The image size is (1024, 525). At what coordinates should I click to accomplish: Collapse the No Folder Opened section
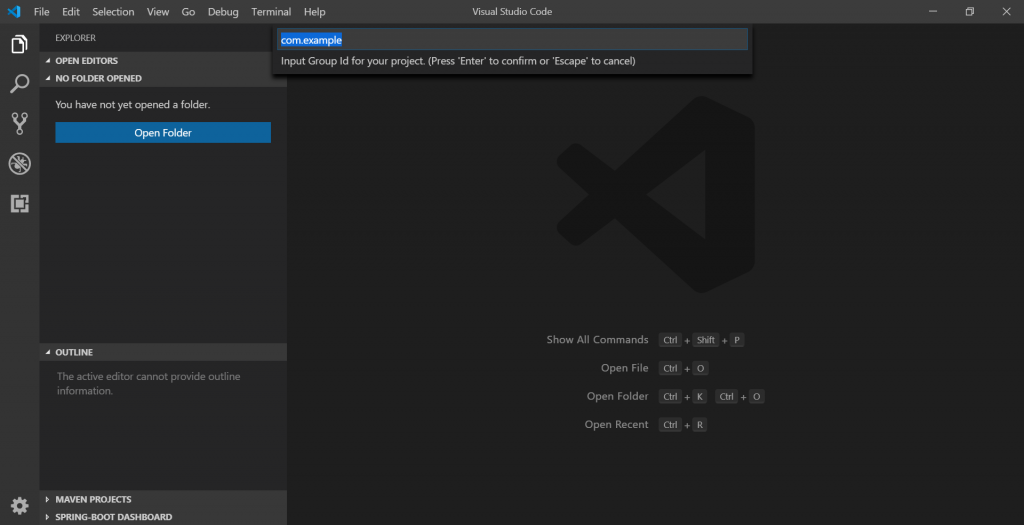(x=163, y=78)
